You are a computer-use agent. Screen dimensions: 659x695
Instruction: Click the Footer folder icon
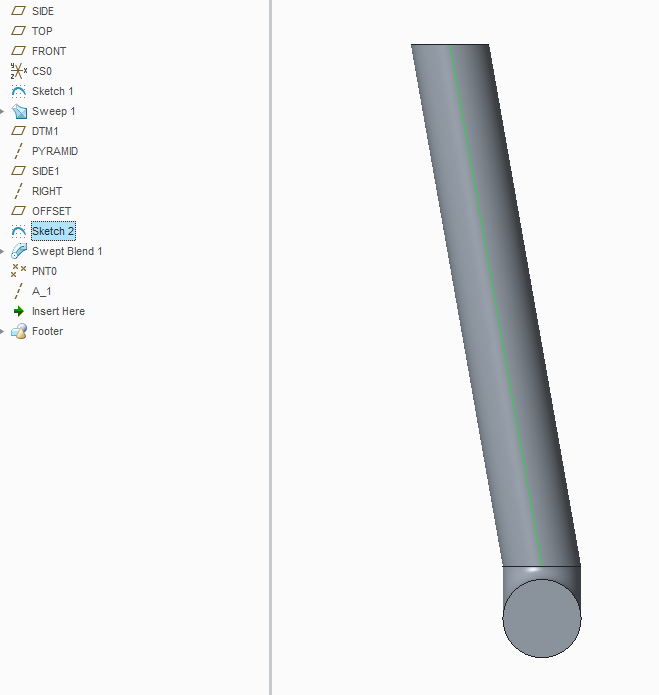(x=19, y=331)
